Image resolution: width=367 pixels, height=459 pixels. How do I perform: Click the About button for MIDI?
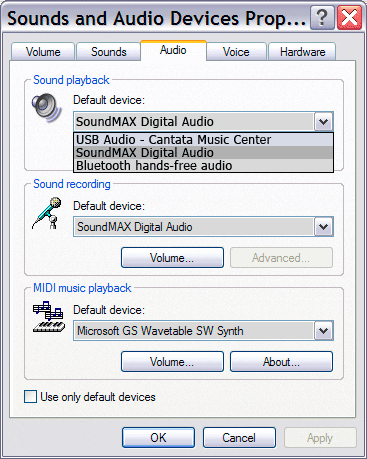(281, 362)
